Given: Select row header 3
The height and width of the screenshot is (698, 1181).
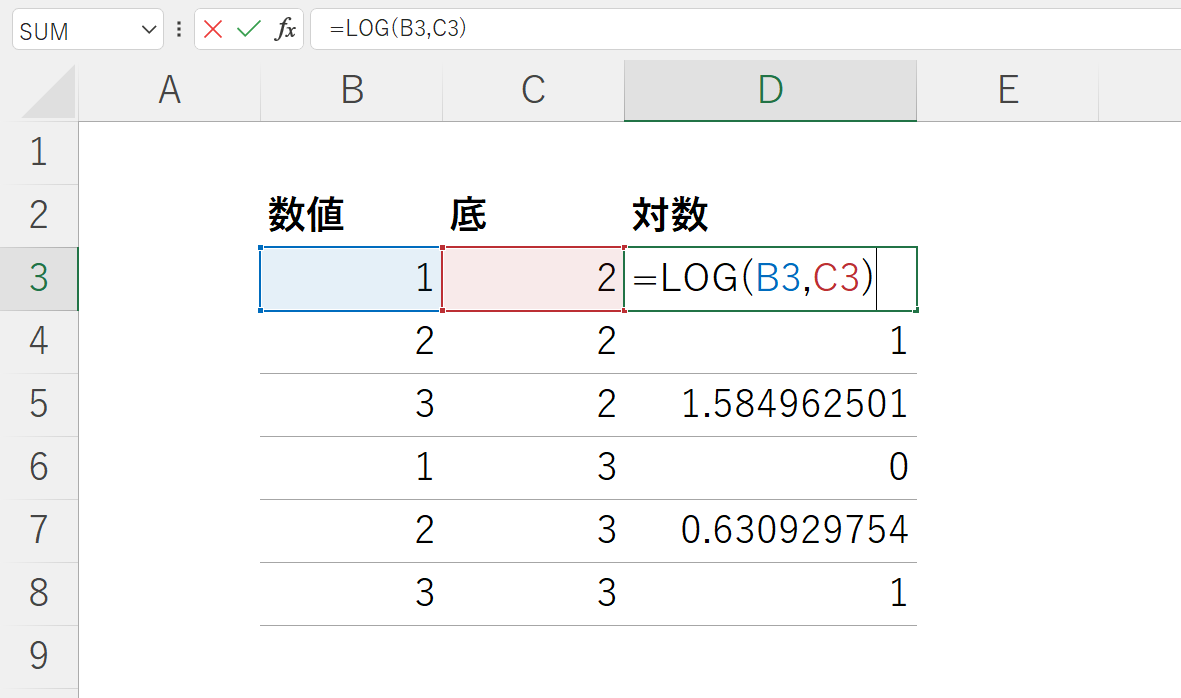Looking at the screenshot, I should [x=39, y=279].
